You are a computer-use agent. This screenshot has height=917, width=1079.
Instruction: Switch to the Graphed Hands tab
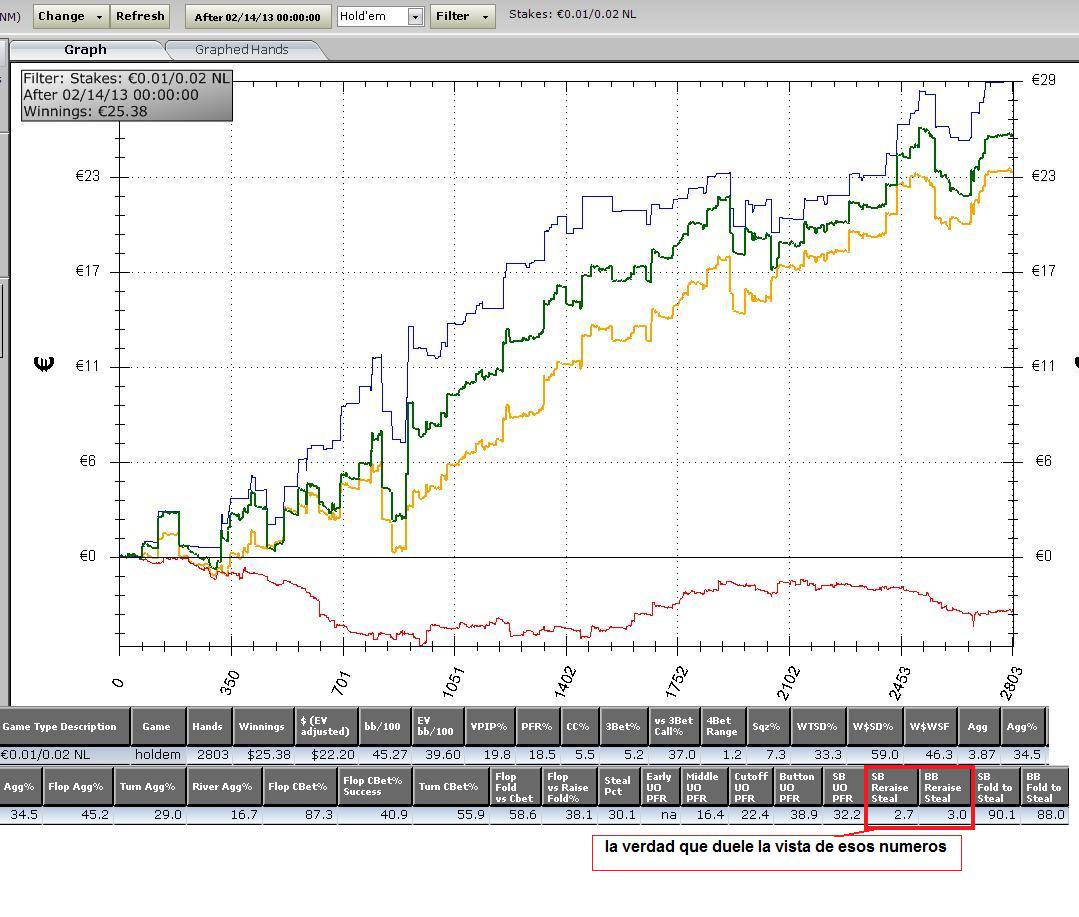(242, 50)
